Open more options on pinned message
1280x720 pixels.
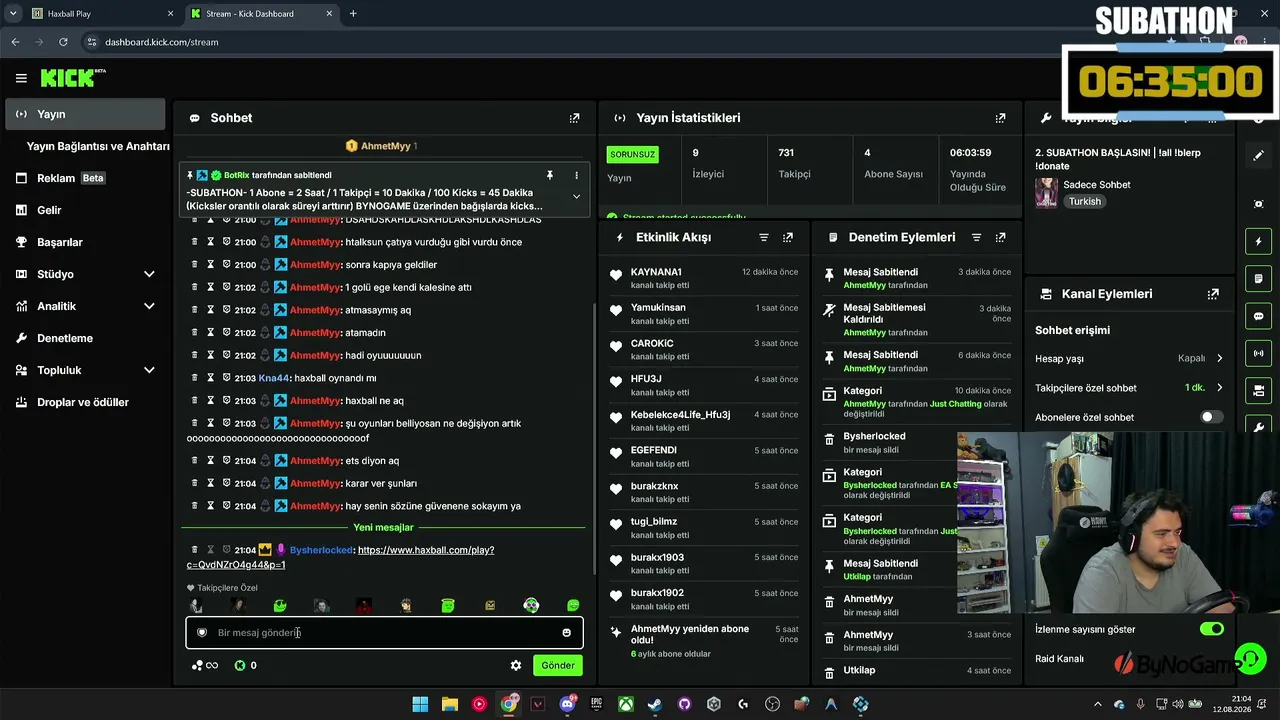coord(576,175)
